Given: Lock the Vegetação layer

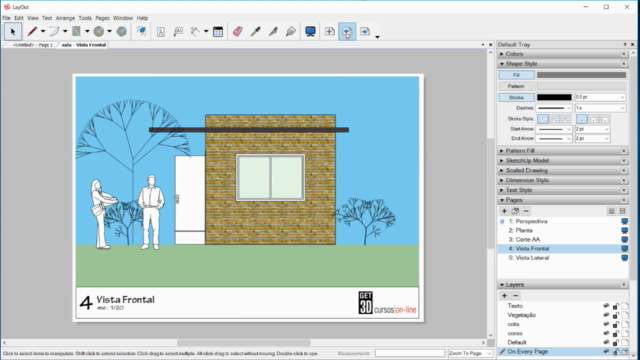Looking at the screenshot, I should (616, 315).
